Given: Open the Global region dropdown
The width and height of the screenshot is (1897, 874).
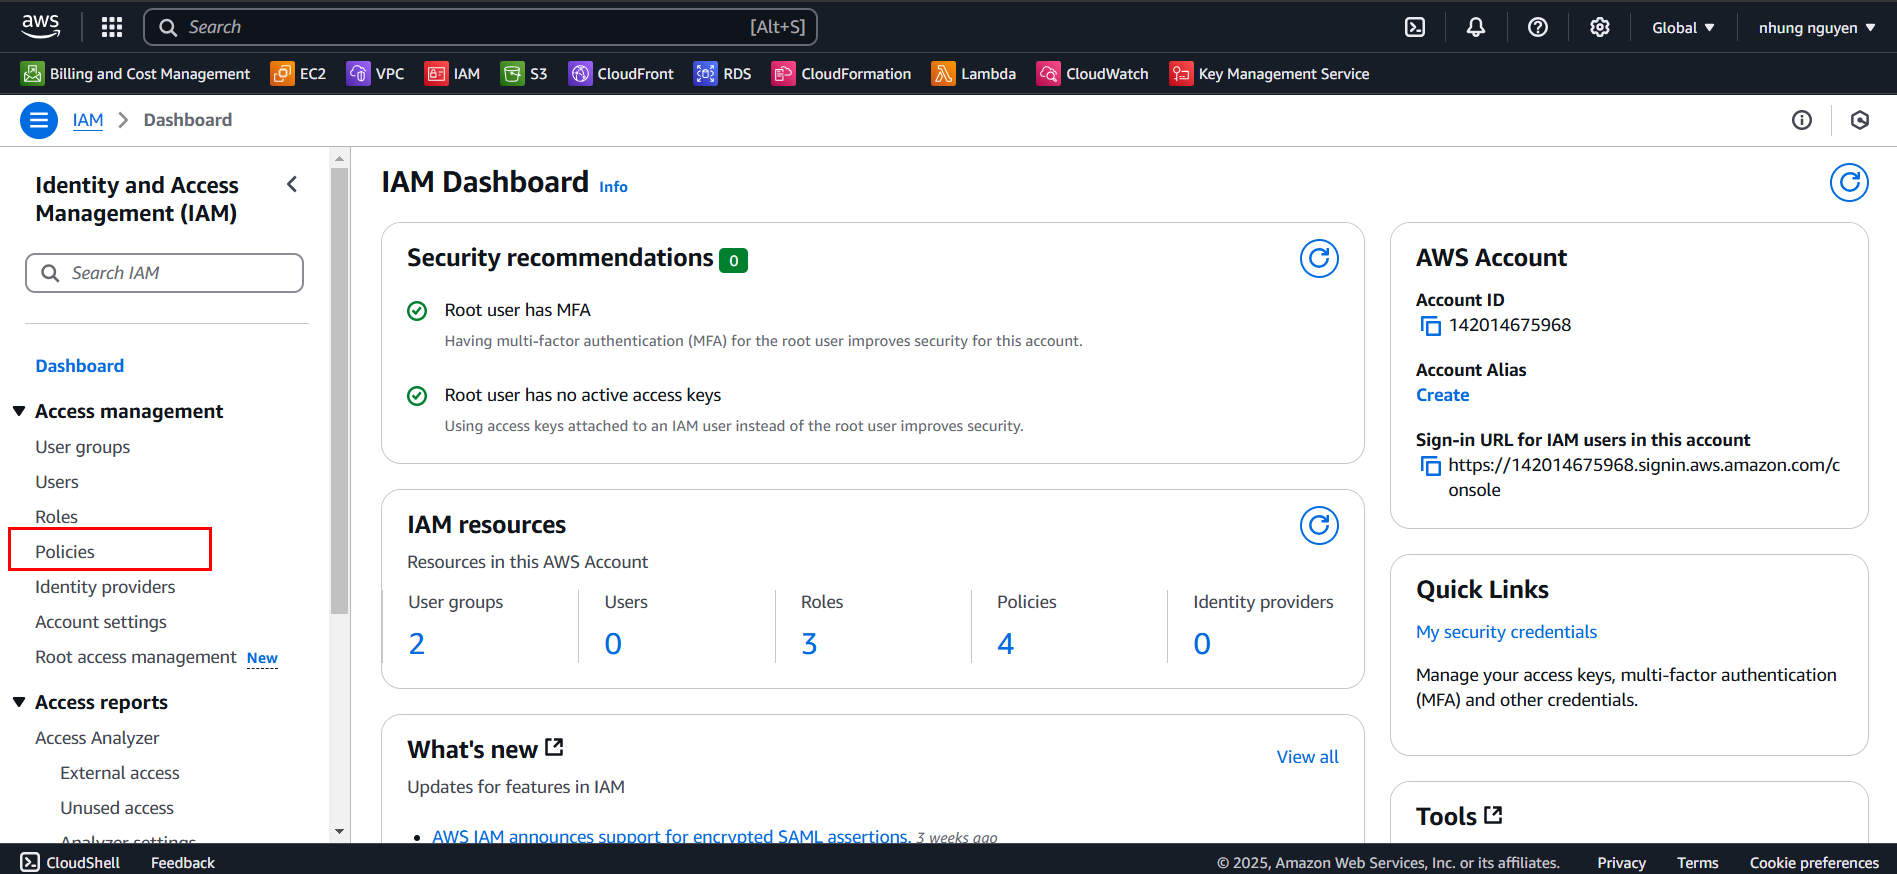Looking at the screenshot, I should [1683, 27].
